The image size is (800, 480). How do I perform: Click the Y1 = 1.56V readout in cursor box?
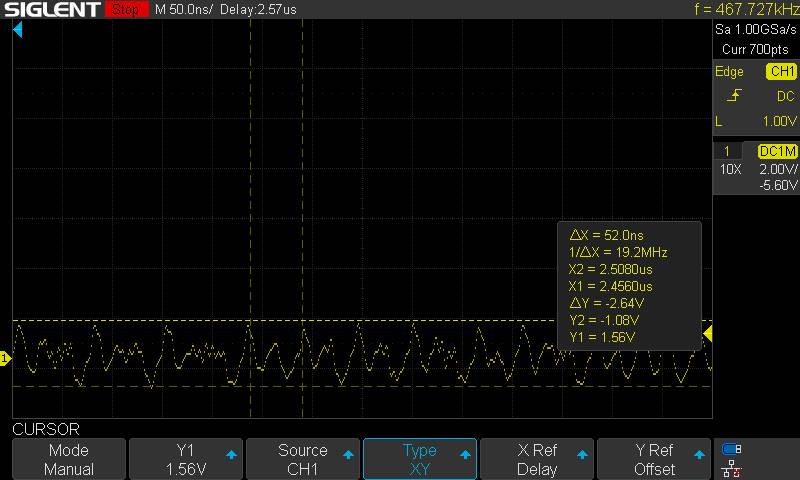[602, 337]
